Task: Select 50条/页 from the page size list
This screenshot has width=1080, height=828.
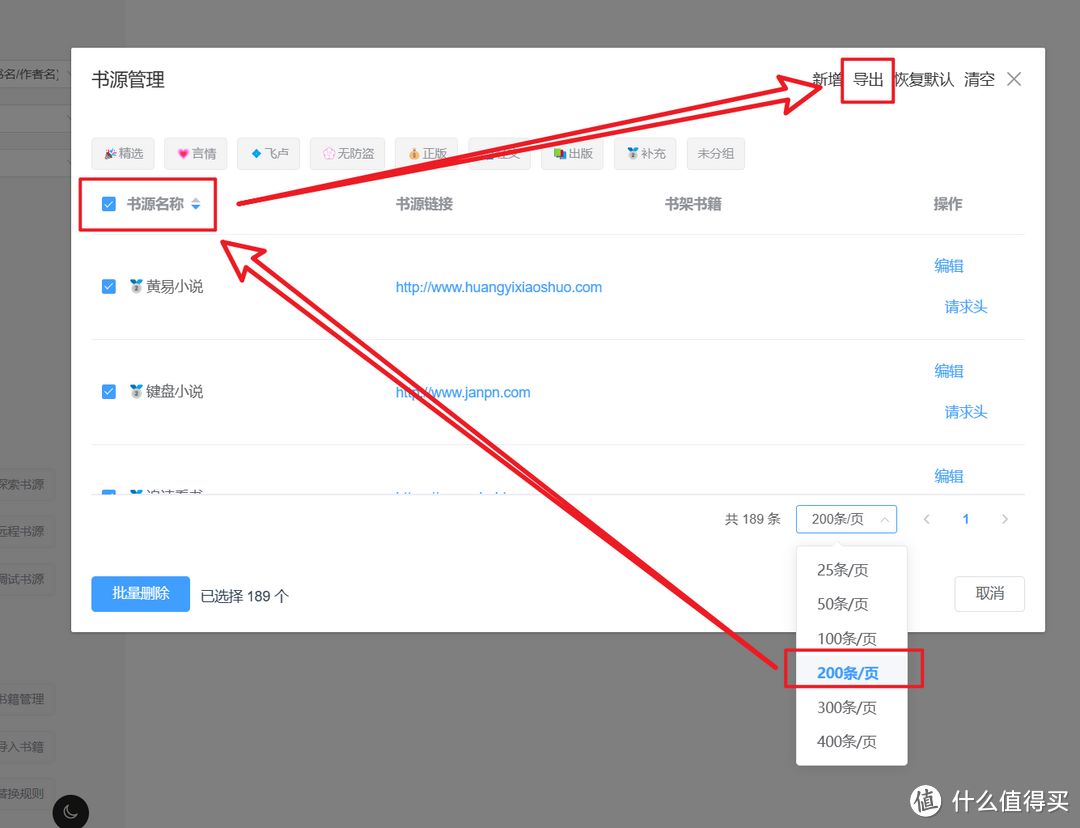Action: point(851,604)
